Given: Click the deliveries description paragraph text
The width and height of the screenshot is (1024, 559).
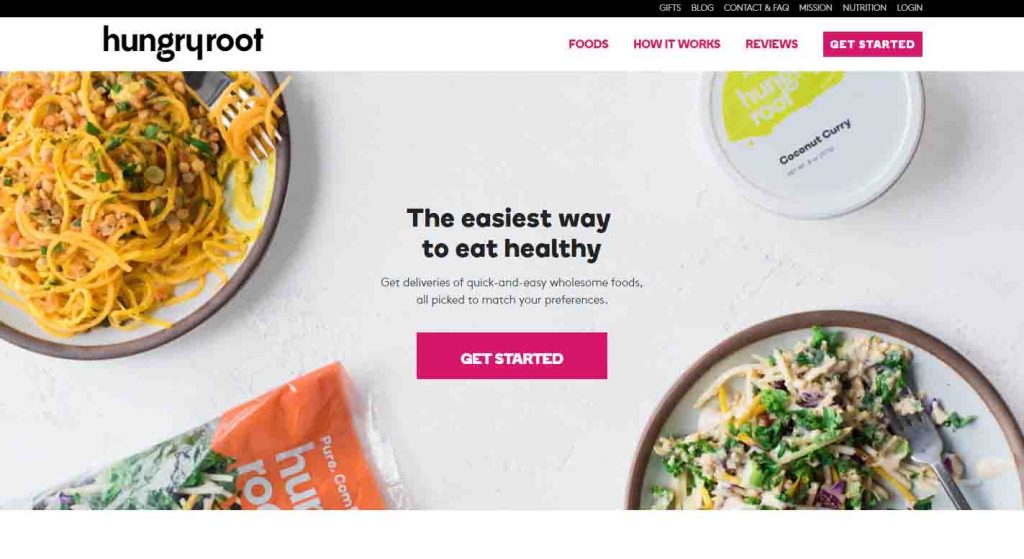Looking at the screenshot, I should (x=511, y=291).
